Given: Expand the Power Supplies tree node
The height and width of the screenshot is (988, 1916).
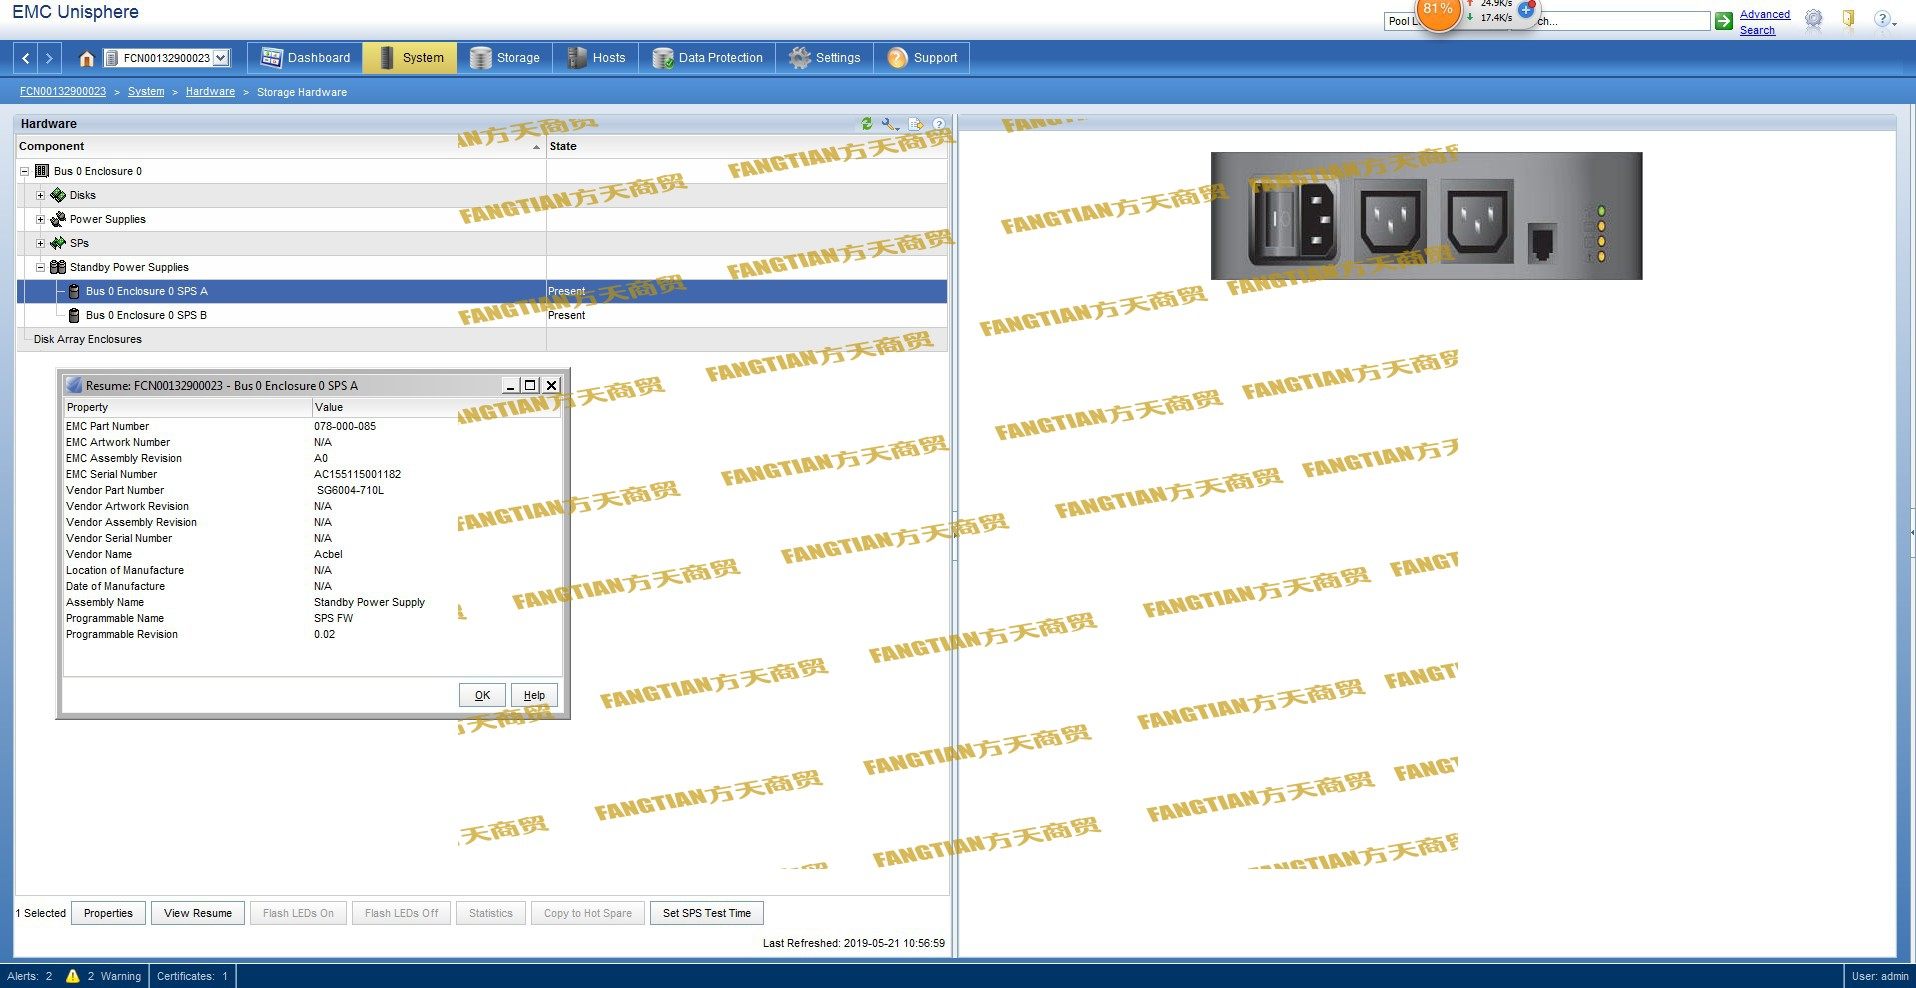Looking at the screenshot, I should pos(41,219).
